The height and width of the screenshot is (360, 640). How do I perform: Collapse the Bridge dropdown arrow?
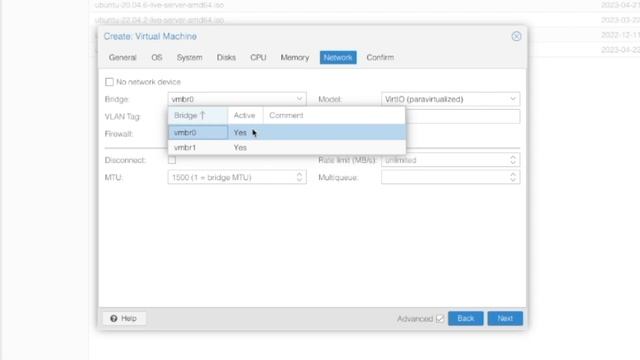coord(300,99)
